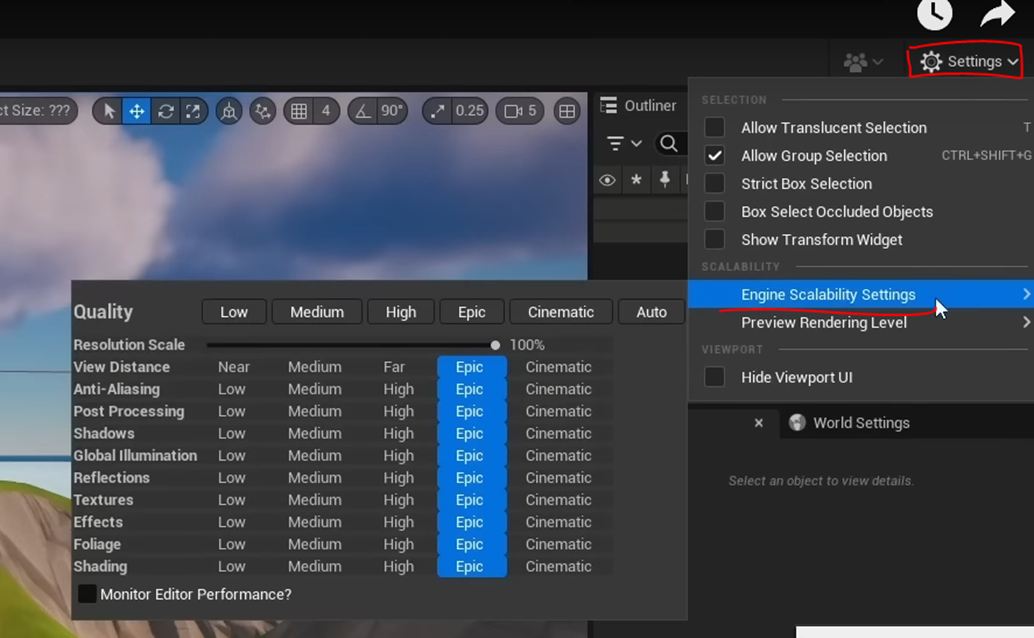Set overall Quality to Medium
This screenshot has width=1034, height=638.
pyautogui.click(x=317, y=312)
